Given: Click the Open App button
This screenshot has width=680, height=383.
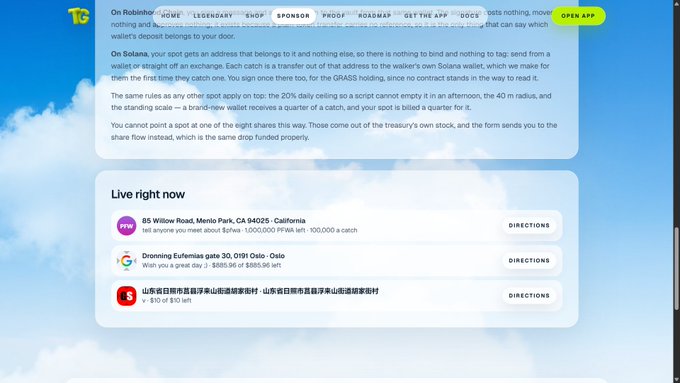Looking at the screenshot, I should click(x=578, y=16).
